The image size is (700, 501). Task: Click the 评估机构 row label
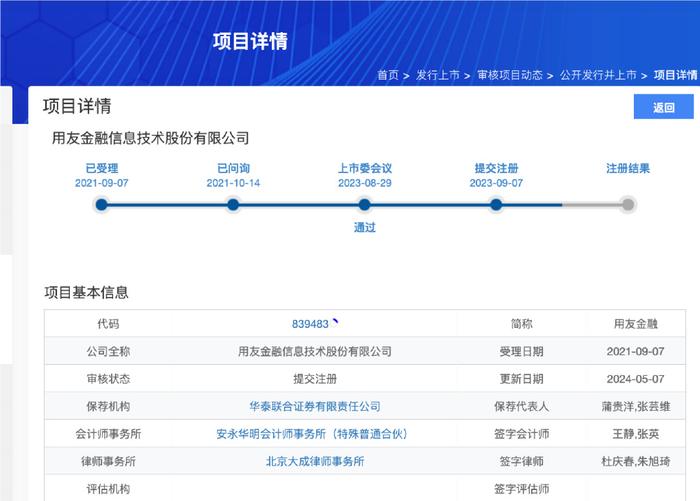click(x=108, y=489)
